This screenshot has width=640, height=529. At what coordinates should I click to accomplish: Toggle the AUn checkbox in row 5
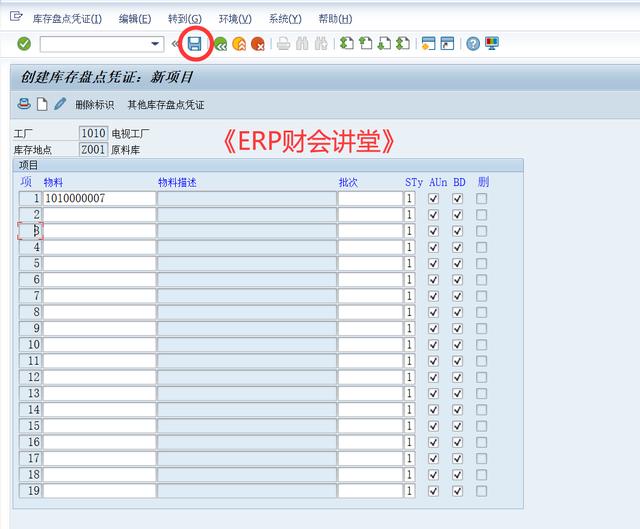433,264
